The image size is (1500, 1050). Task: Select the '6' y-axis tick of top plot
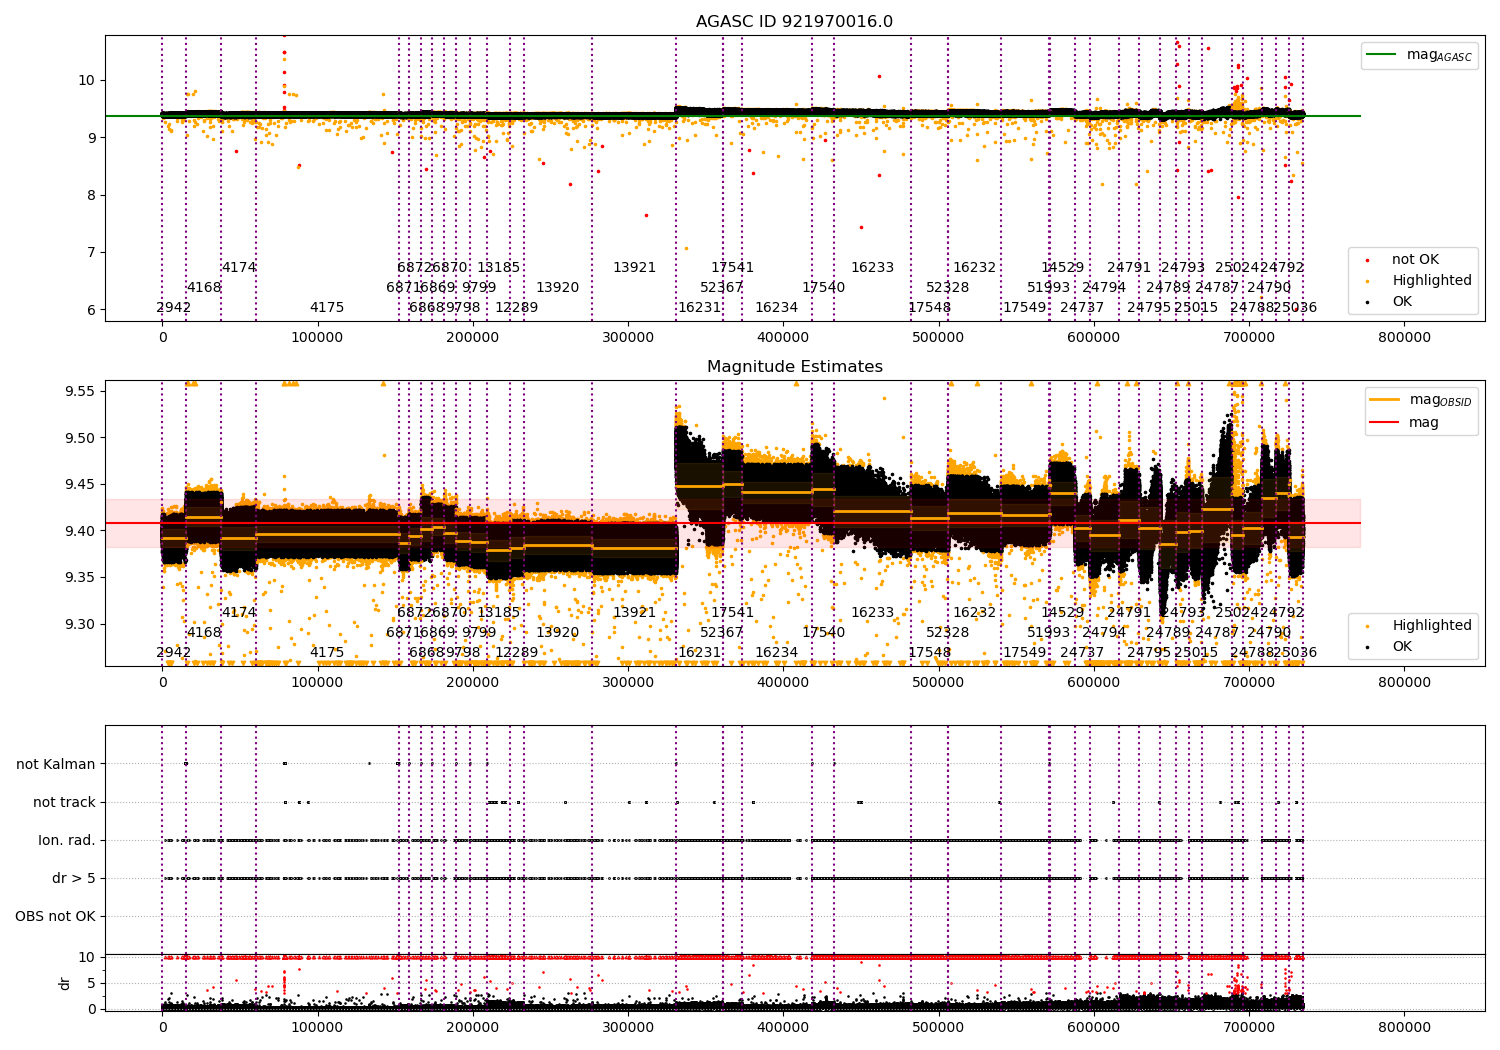tap(91, 310)
